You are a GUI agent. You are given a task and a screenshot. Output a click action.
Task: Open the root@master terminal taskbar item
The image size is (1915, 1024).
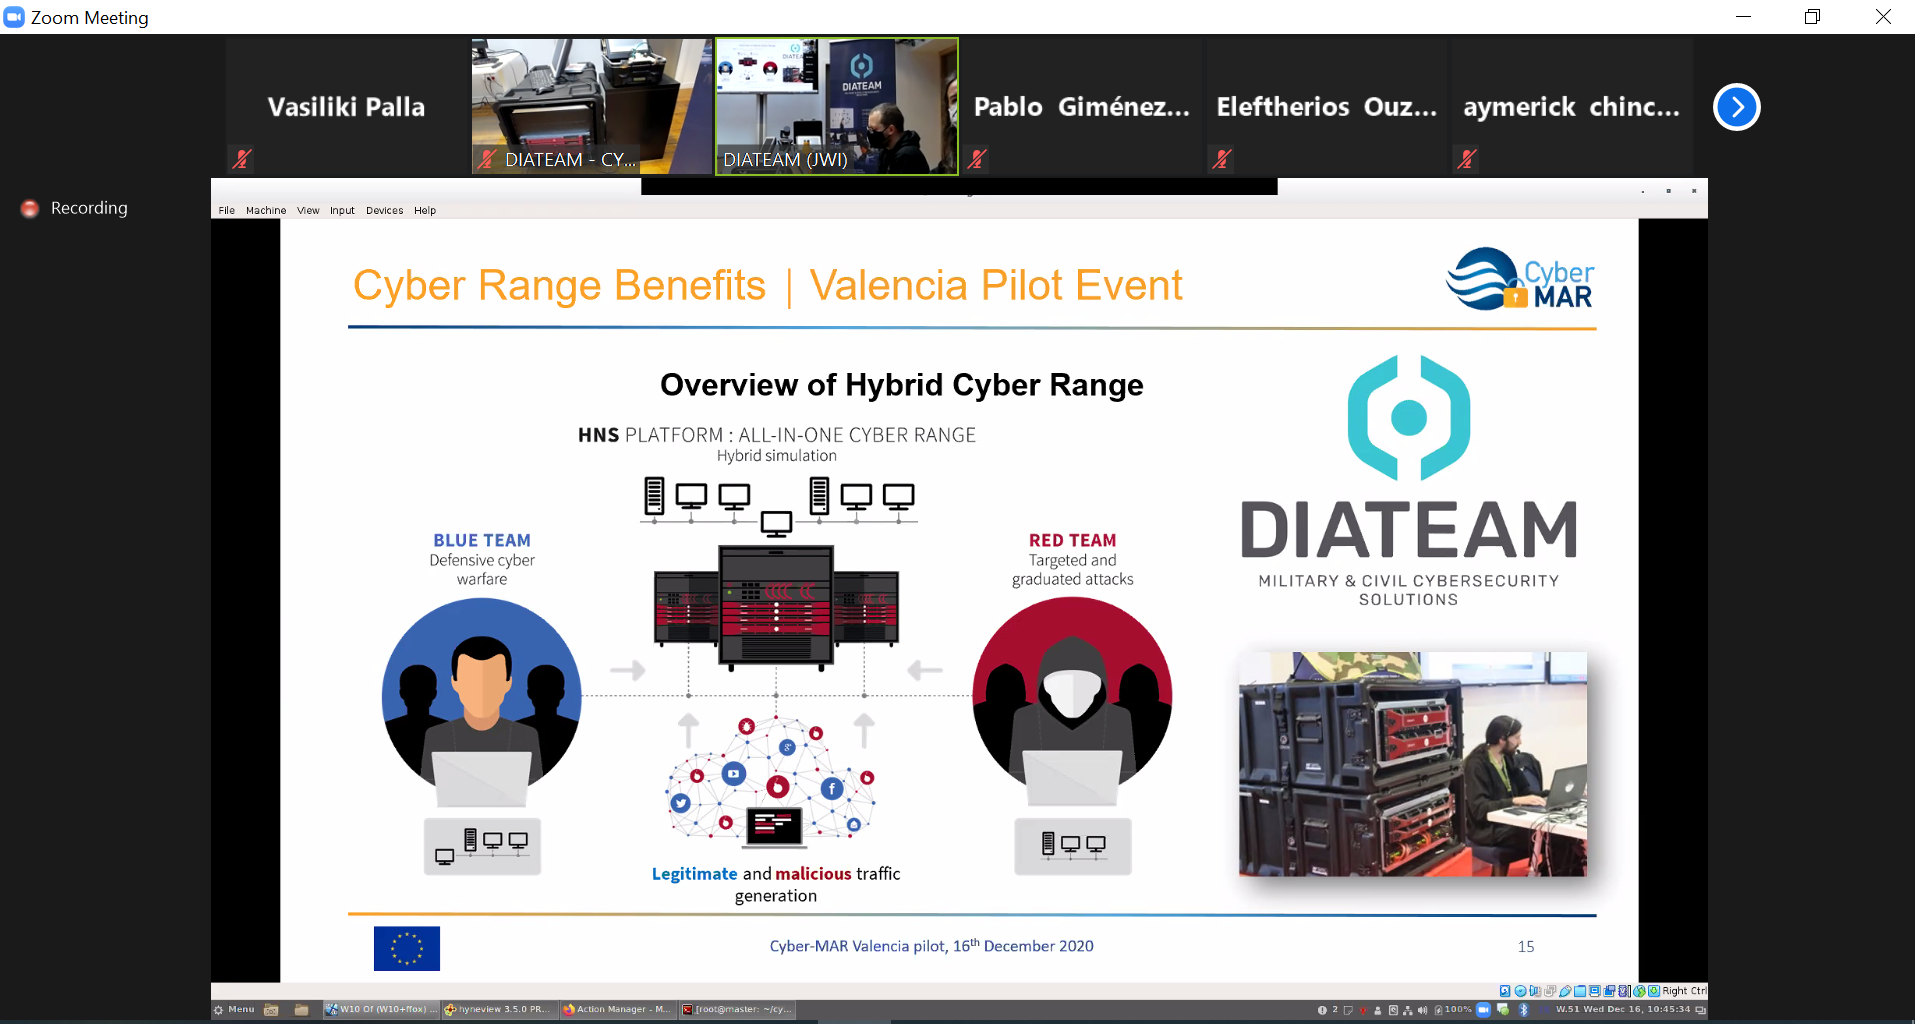tap(737, 1010)
